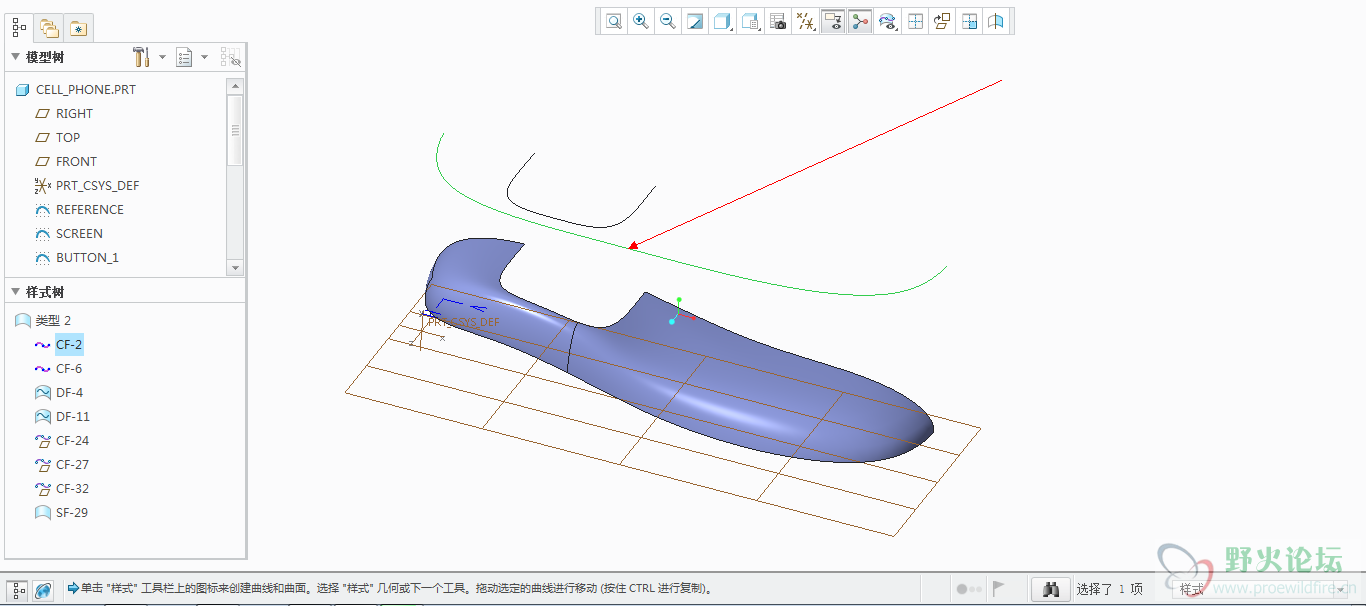Image resolution: width=1366 pixels, height=606 pixels.
Task: Open the datum display filters icon
Action: pos(805,21)
